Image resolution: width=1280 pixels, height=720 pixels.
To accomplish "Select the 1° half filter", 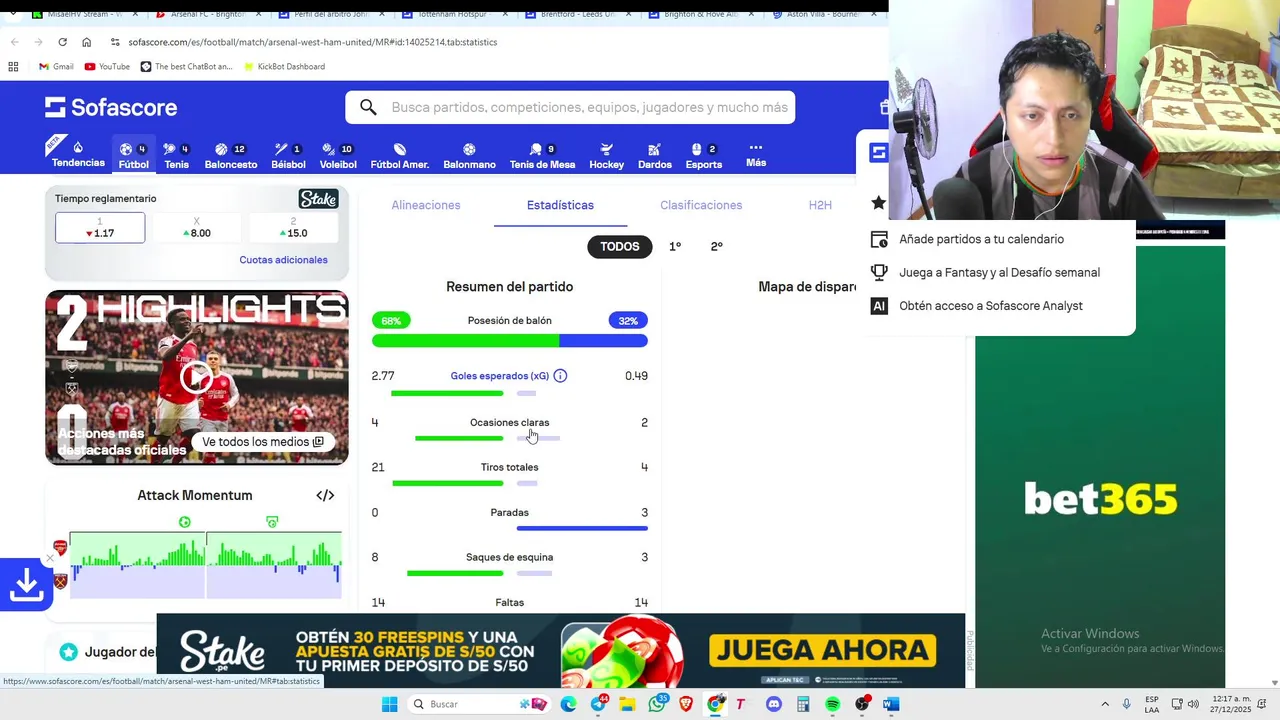I will (x=675, y=247).
